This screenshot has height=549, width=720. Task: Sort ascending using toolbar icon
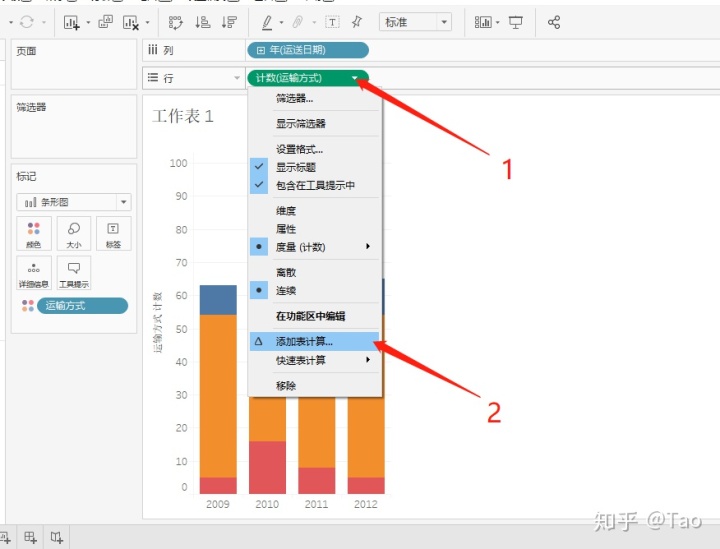point(202,22)
